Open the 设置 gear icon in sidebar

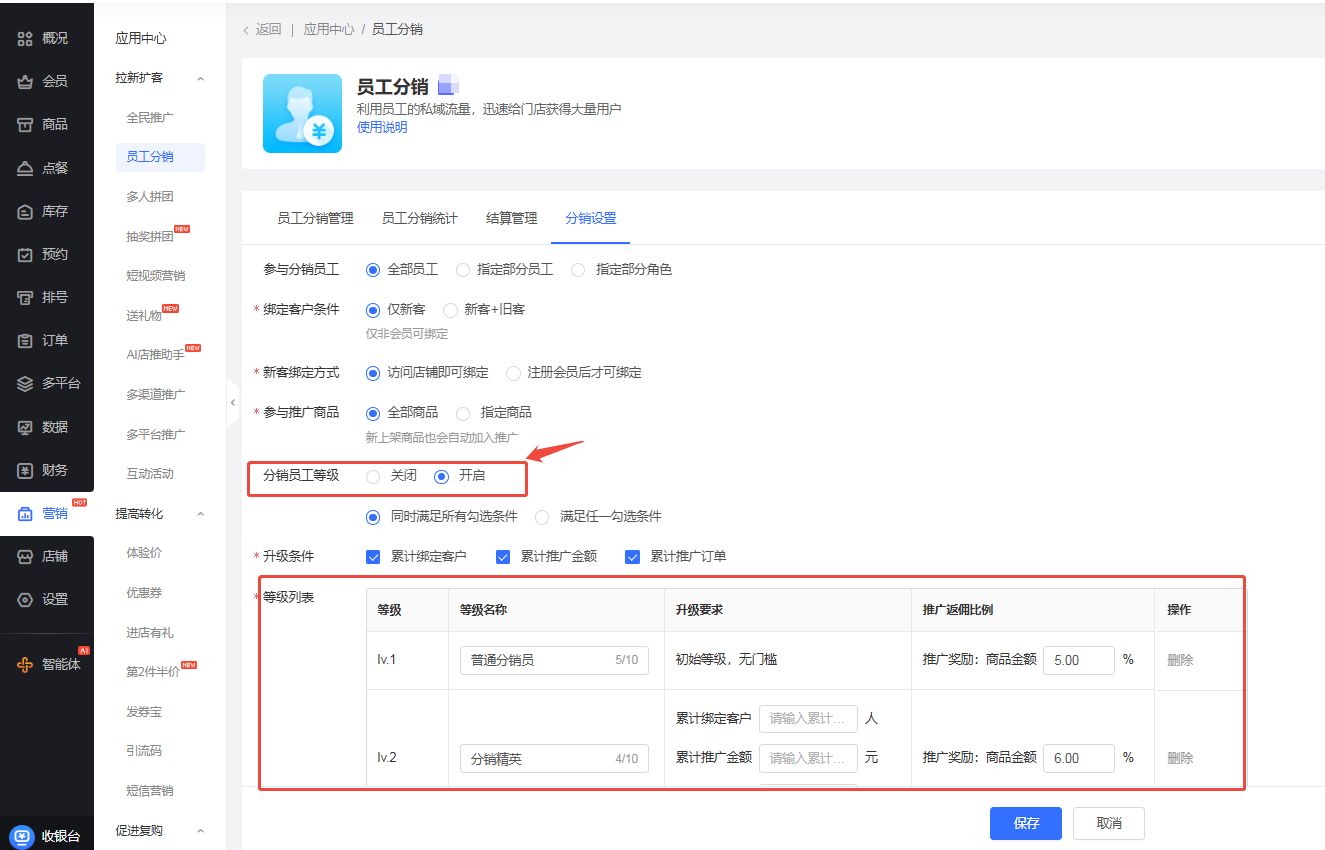pyautogui.click(x=26, y=599)
